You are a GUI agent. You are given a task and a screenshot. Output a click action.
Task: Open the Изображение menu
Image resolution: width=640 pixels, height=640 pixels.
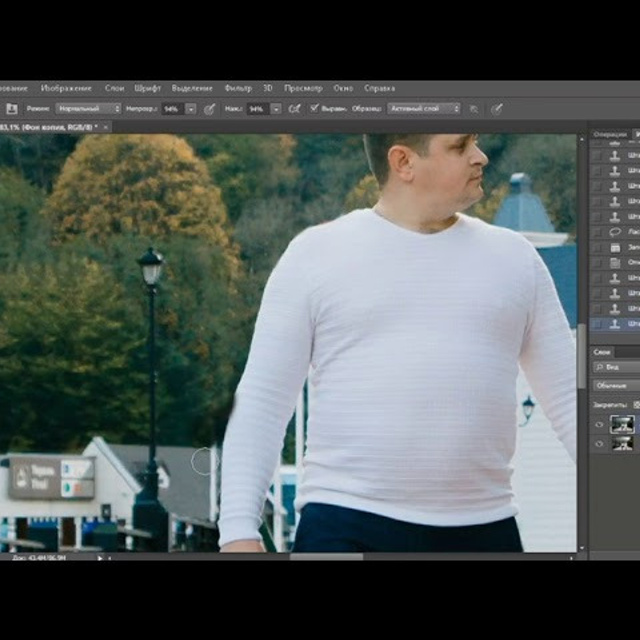pos(66,88)
